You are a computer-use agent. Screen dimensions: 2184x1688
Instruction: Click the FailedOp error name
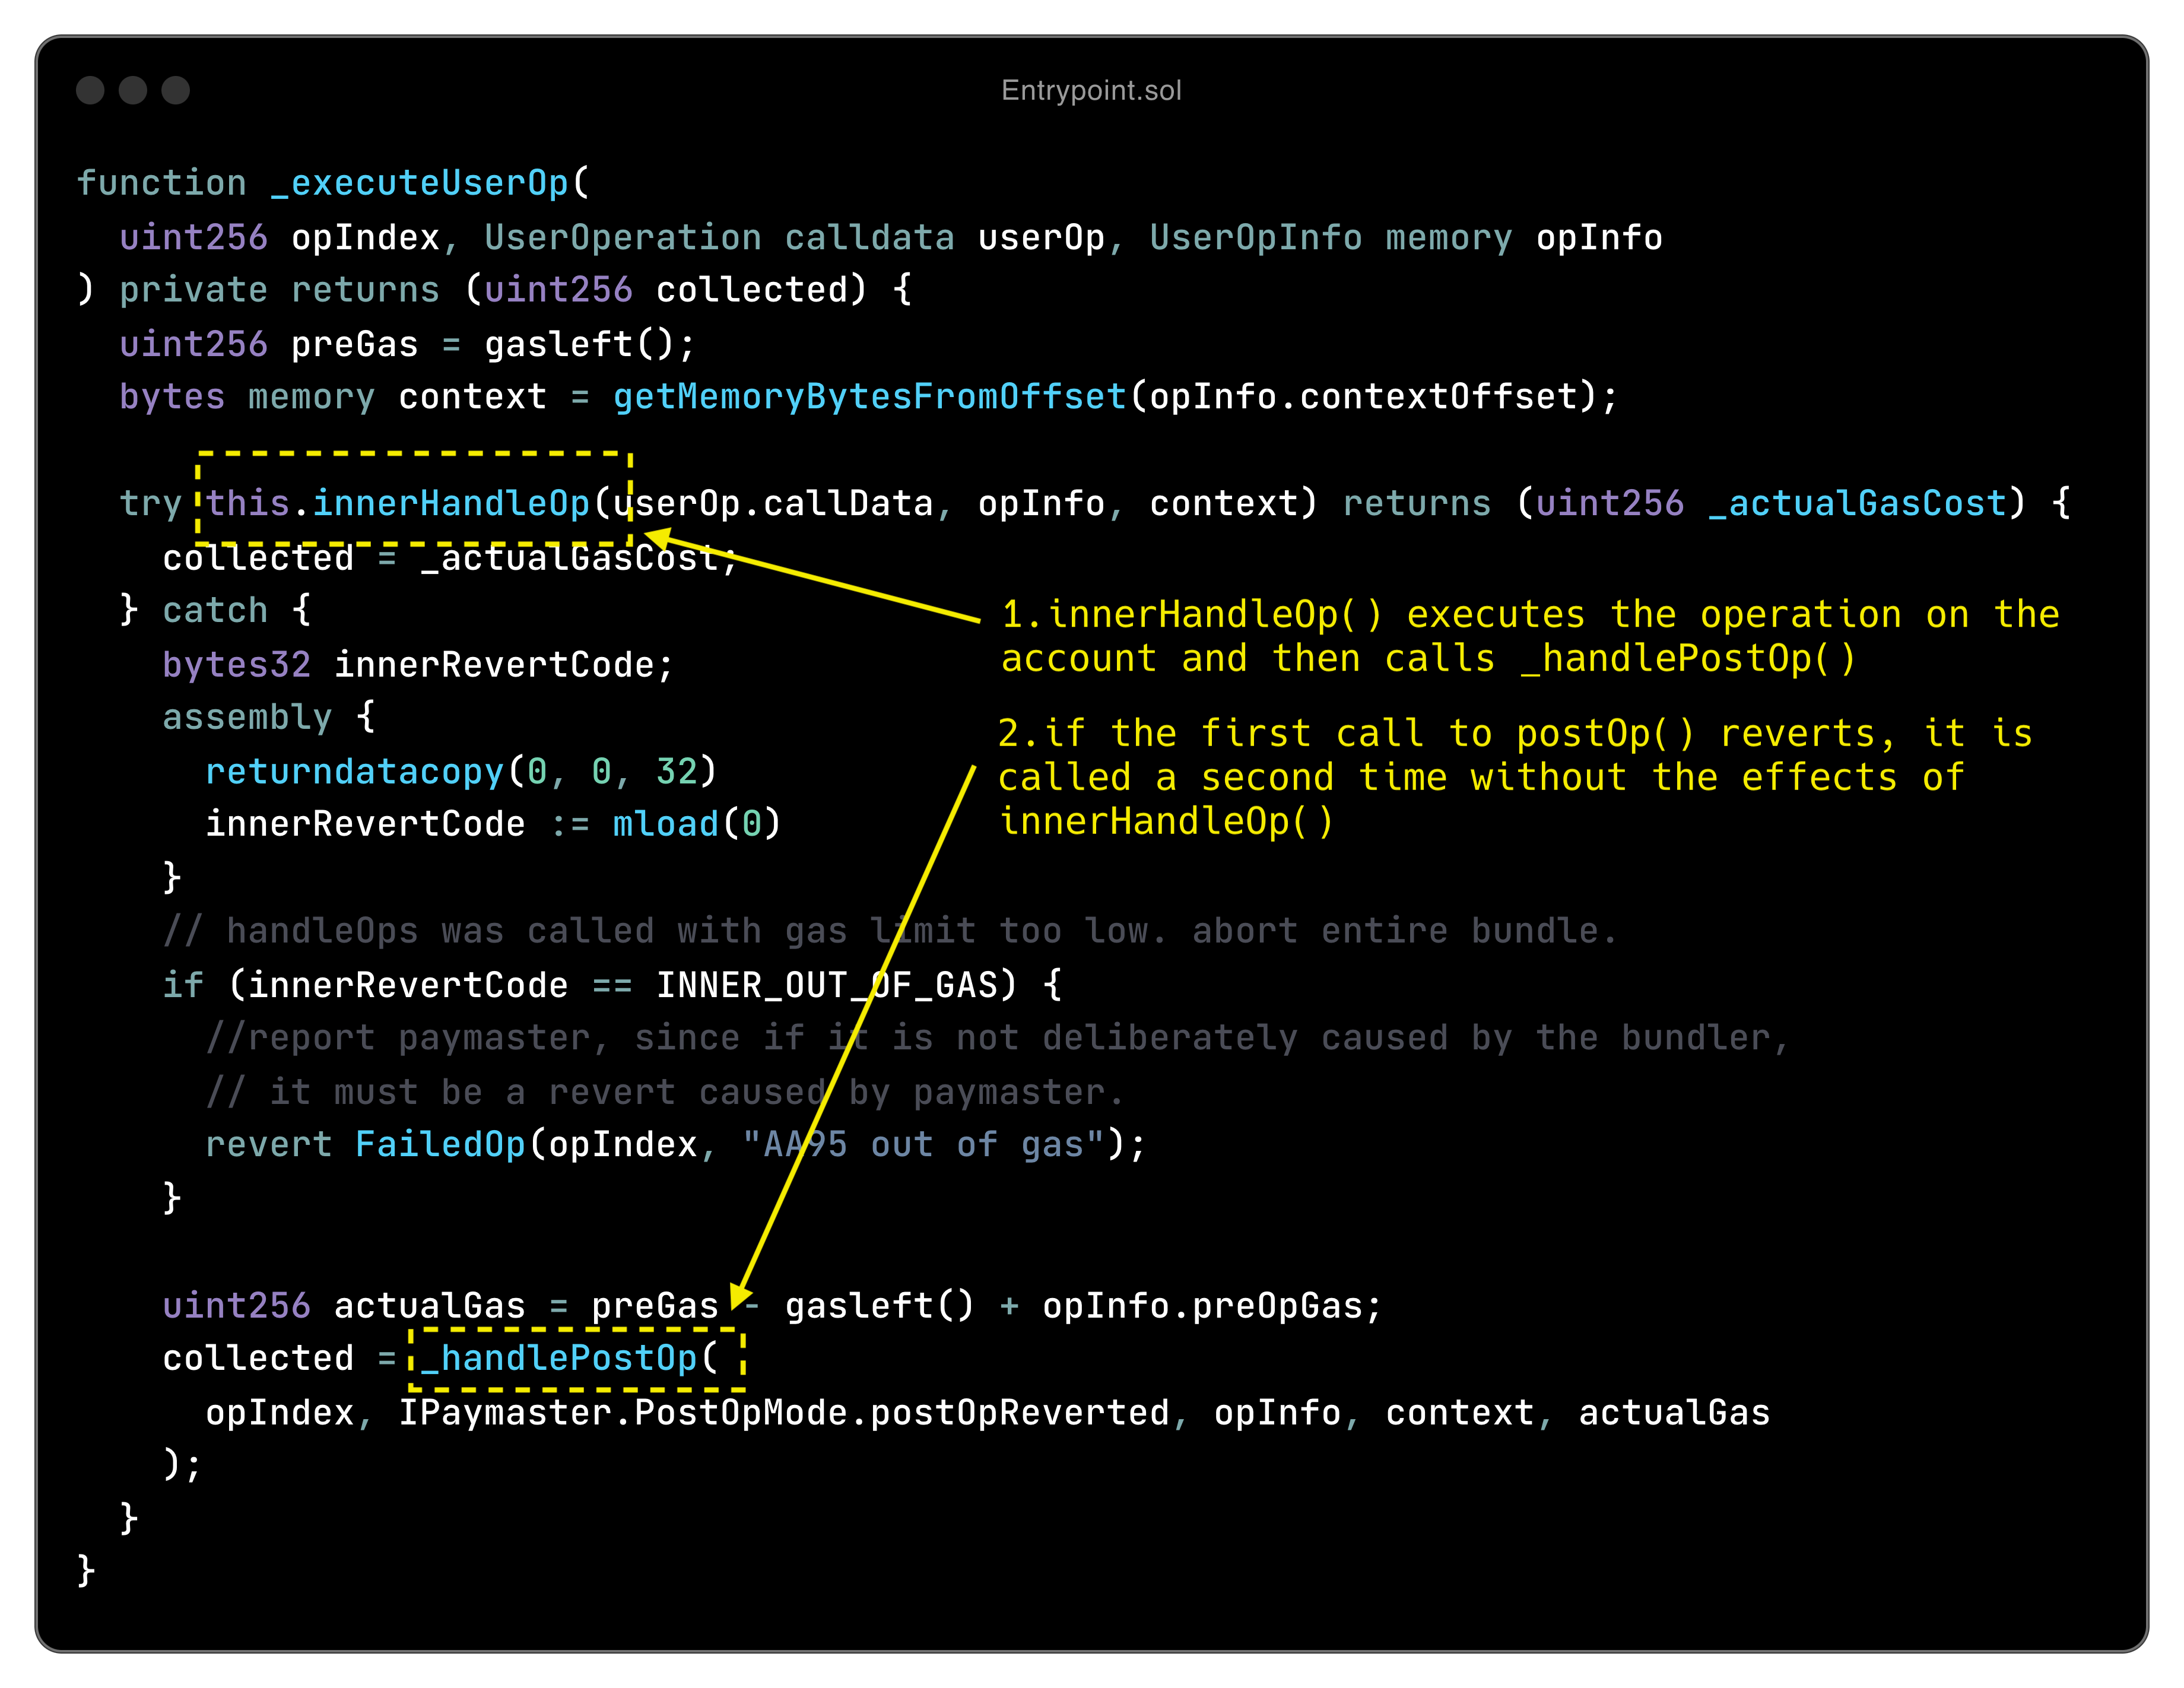[440, 1144]
